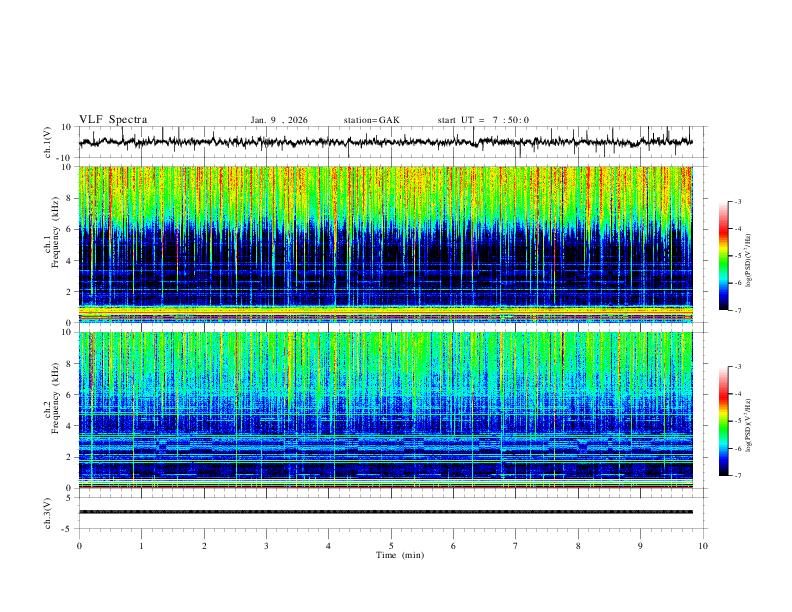Click inside the ch.1 frequency spectrogram
Screen dimensions: 792x612
click(x=385, y=244)
